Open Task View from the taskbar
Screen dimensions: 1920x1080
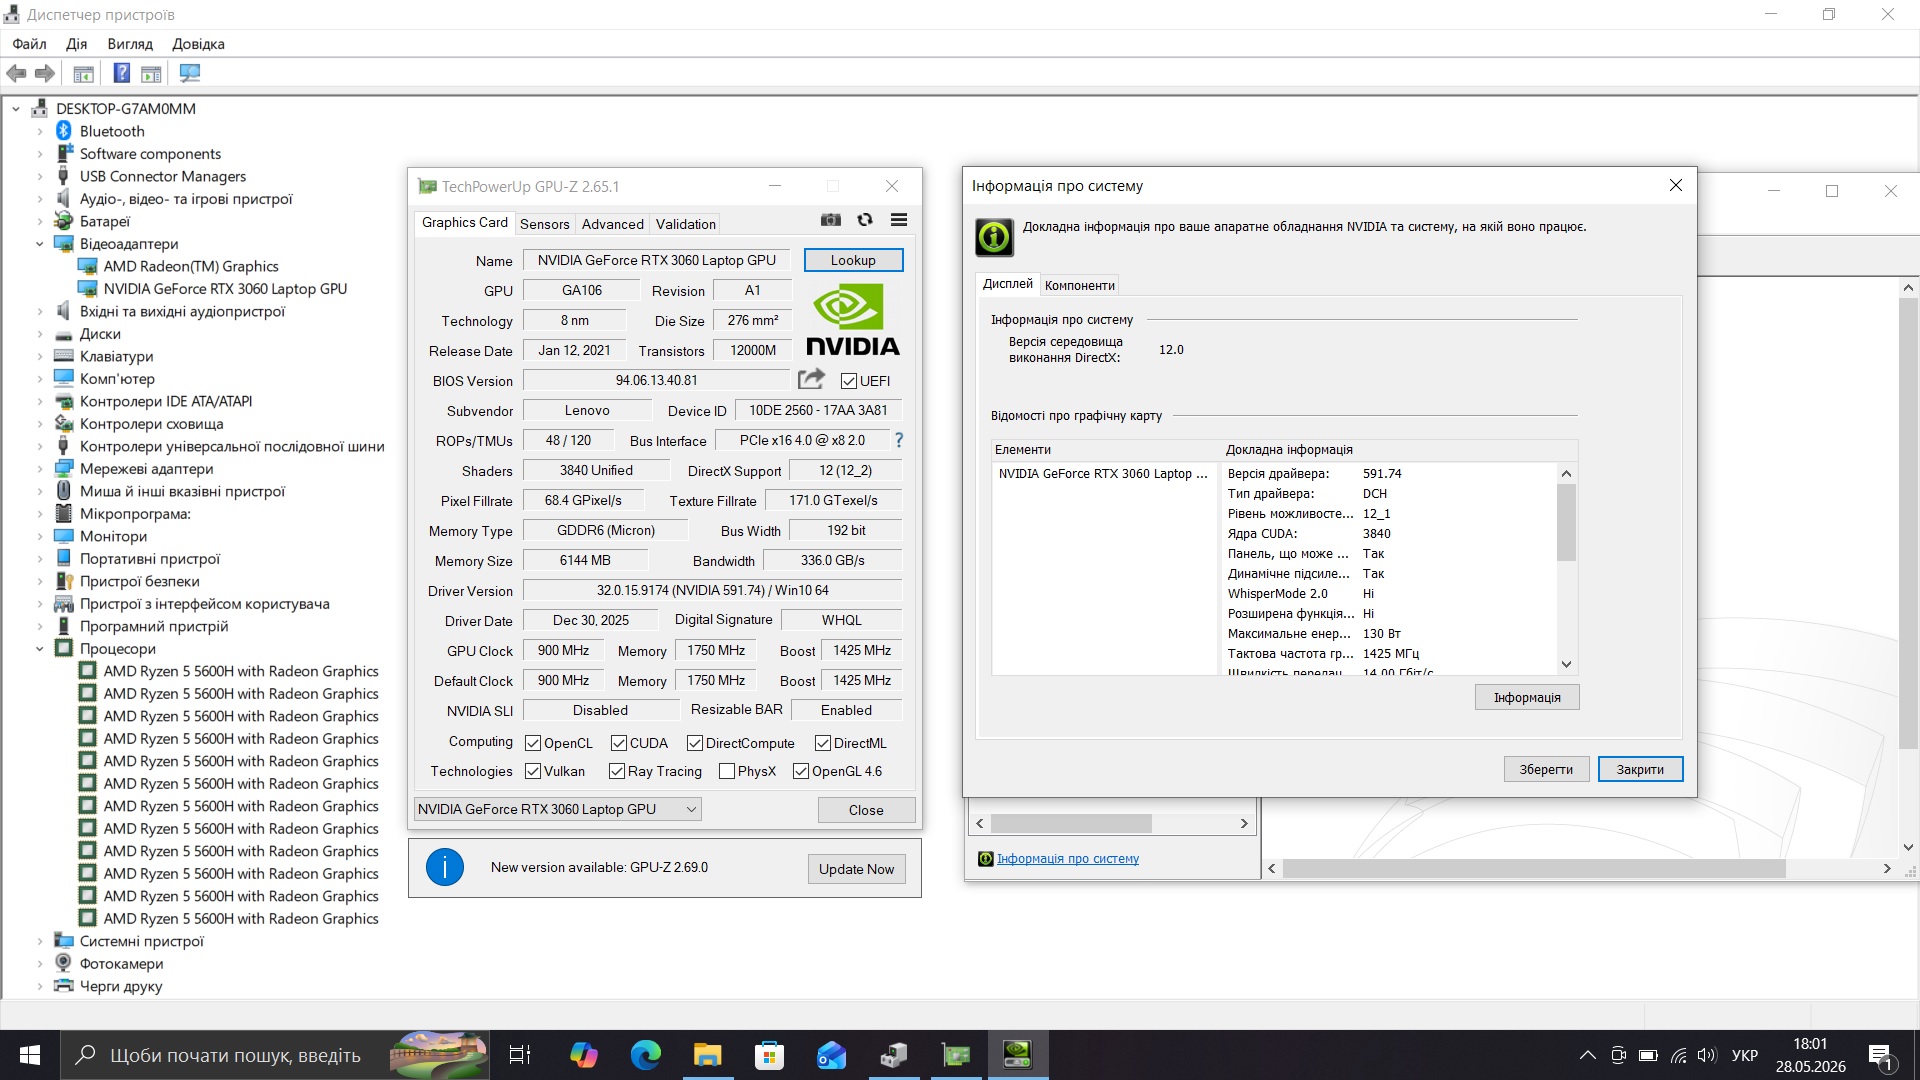point(520,1055)
